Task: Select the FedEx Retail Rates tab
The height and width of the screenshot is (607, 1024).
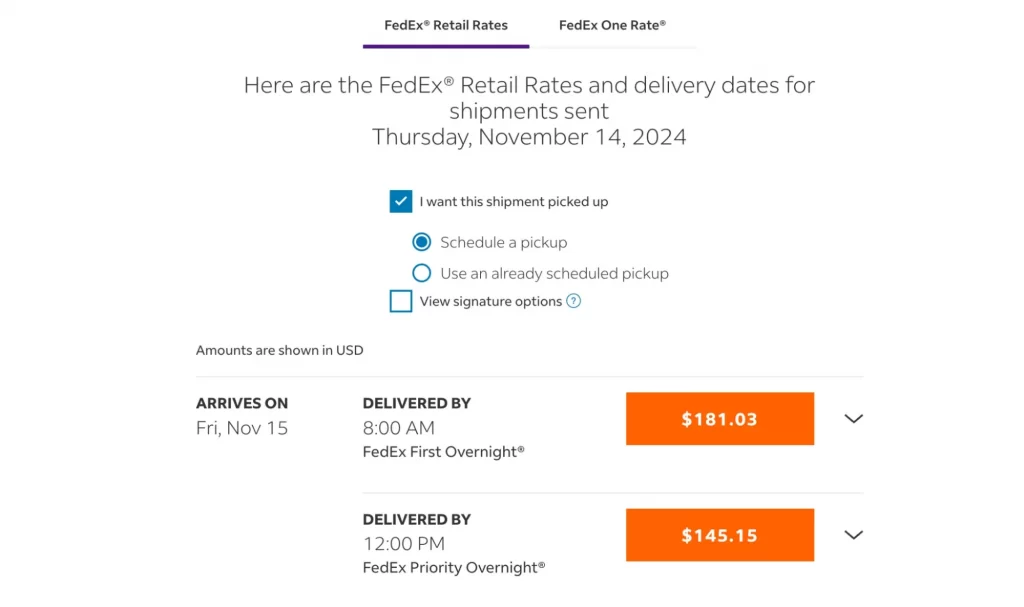Action: pyautogui.click(x=446, y=25)
